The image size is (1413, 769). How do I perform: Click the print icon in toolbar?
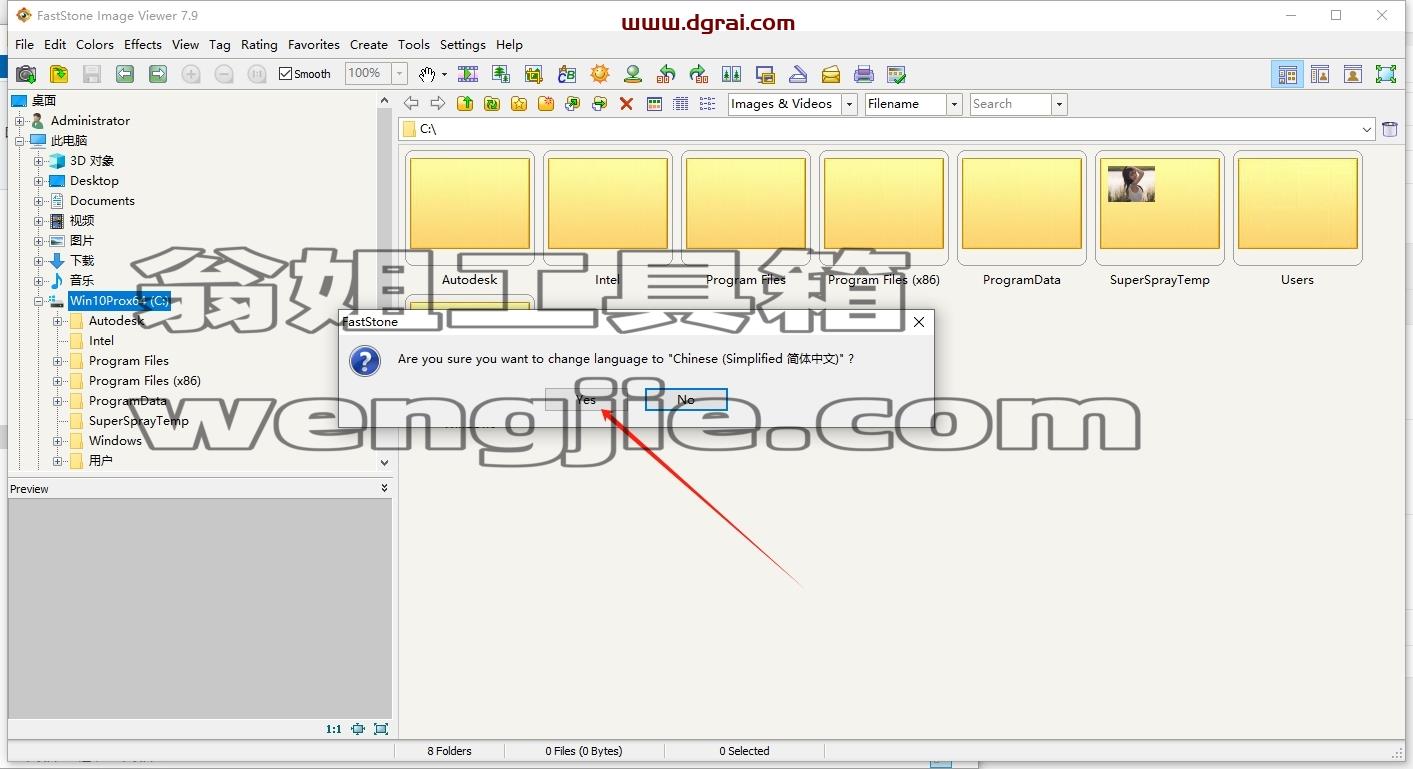point(864,74)
